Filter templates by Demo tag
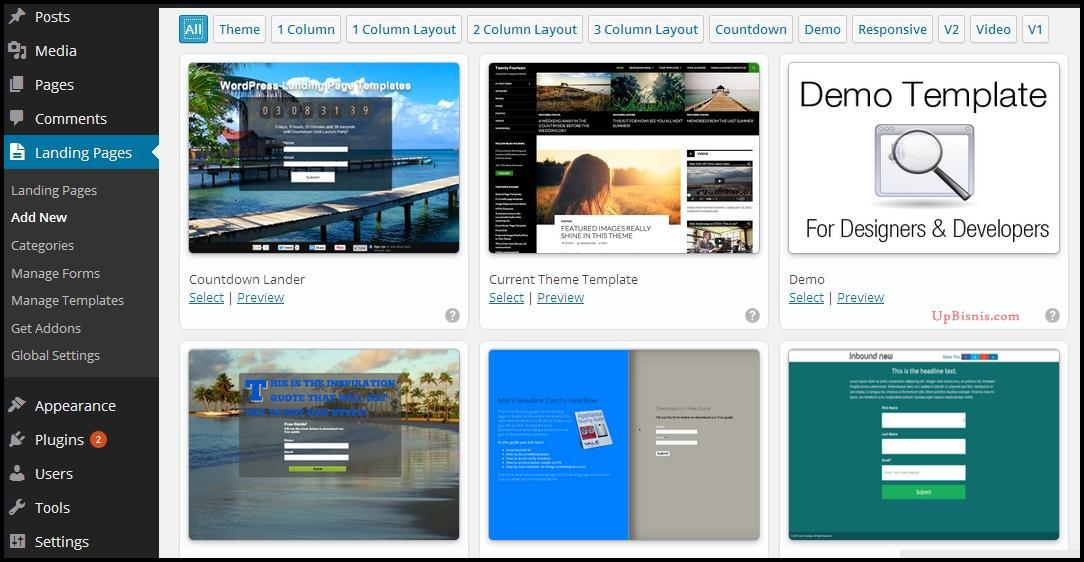Image resolution: width=1084 pixels, height=562 pixels. (x=822, y=29)
